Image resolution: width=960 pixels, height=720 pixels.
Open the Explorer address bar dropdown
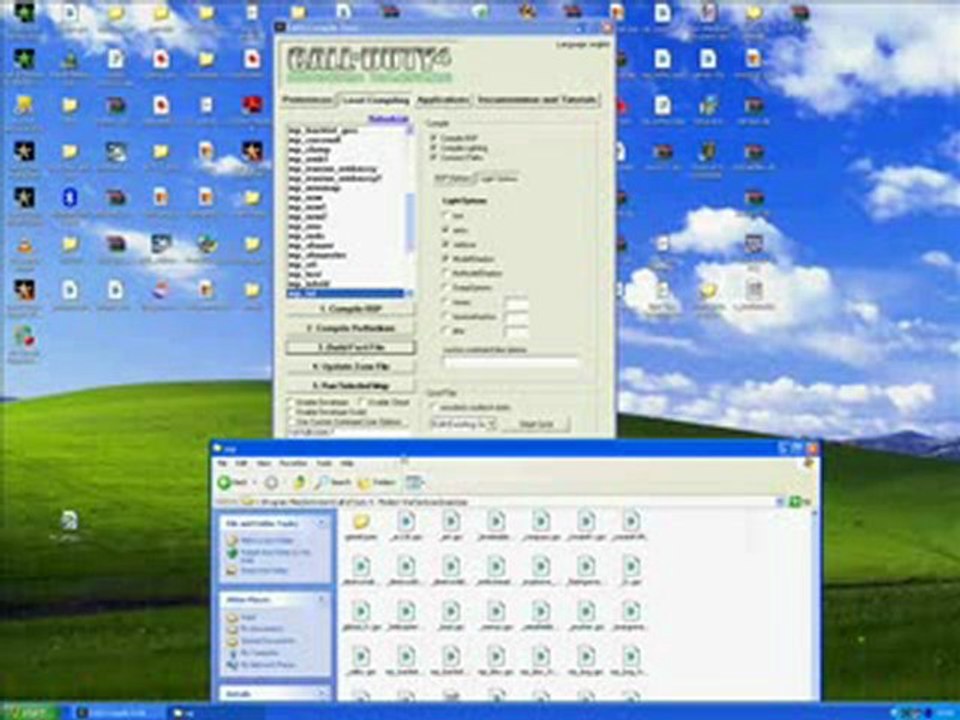(x=781, y=502)
